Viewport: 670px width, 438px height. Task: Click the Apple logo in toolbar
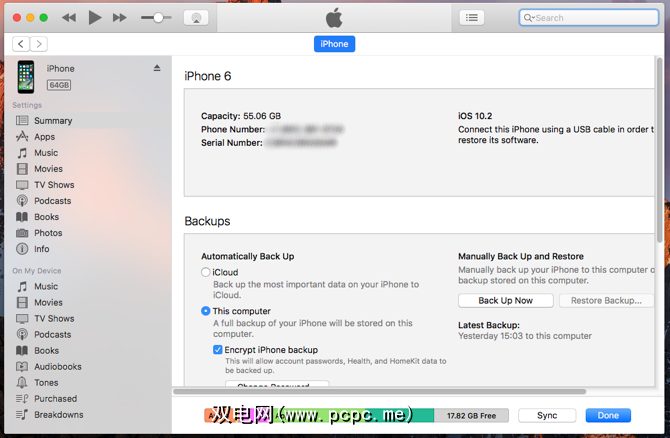tap(334, 18)
